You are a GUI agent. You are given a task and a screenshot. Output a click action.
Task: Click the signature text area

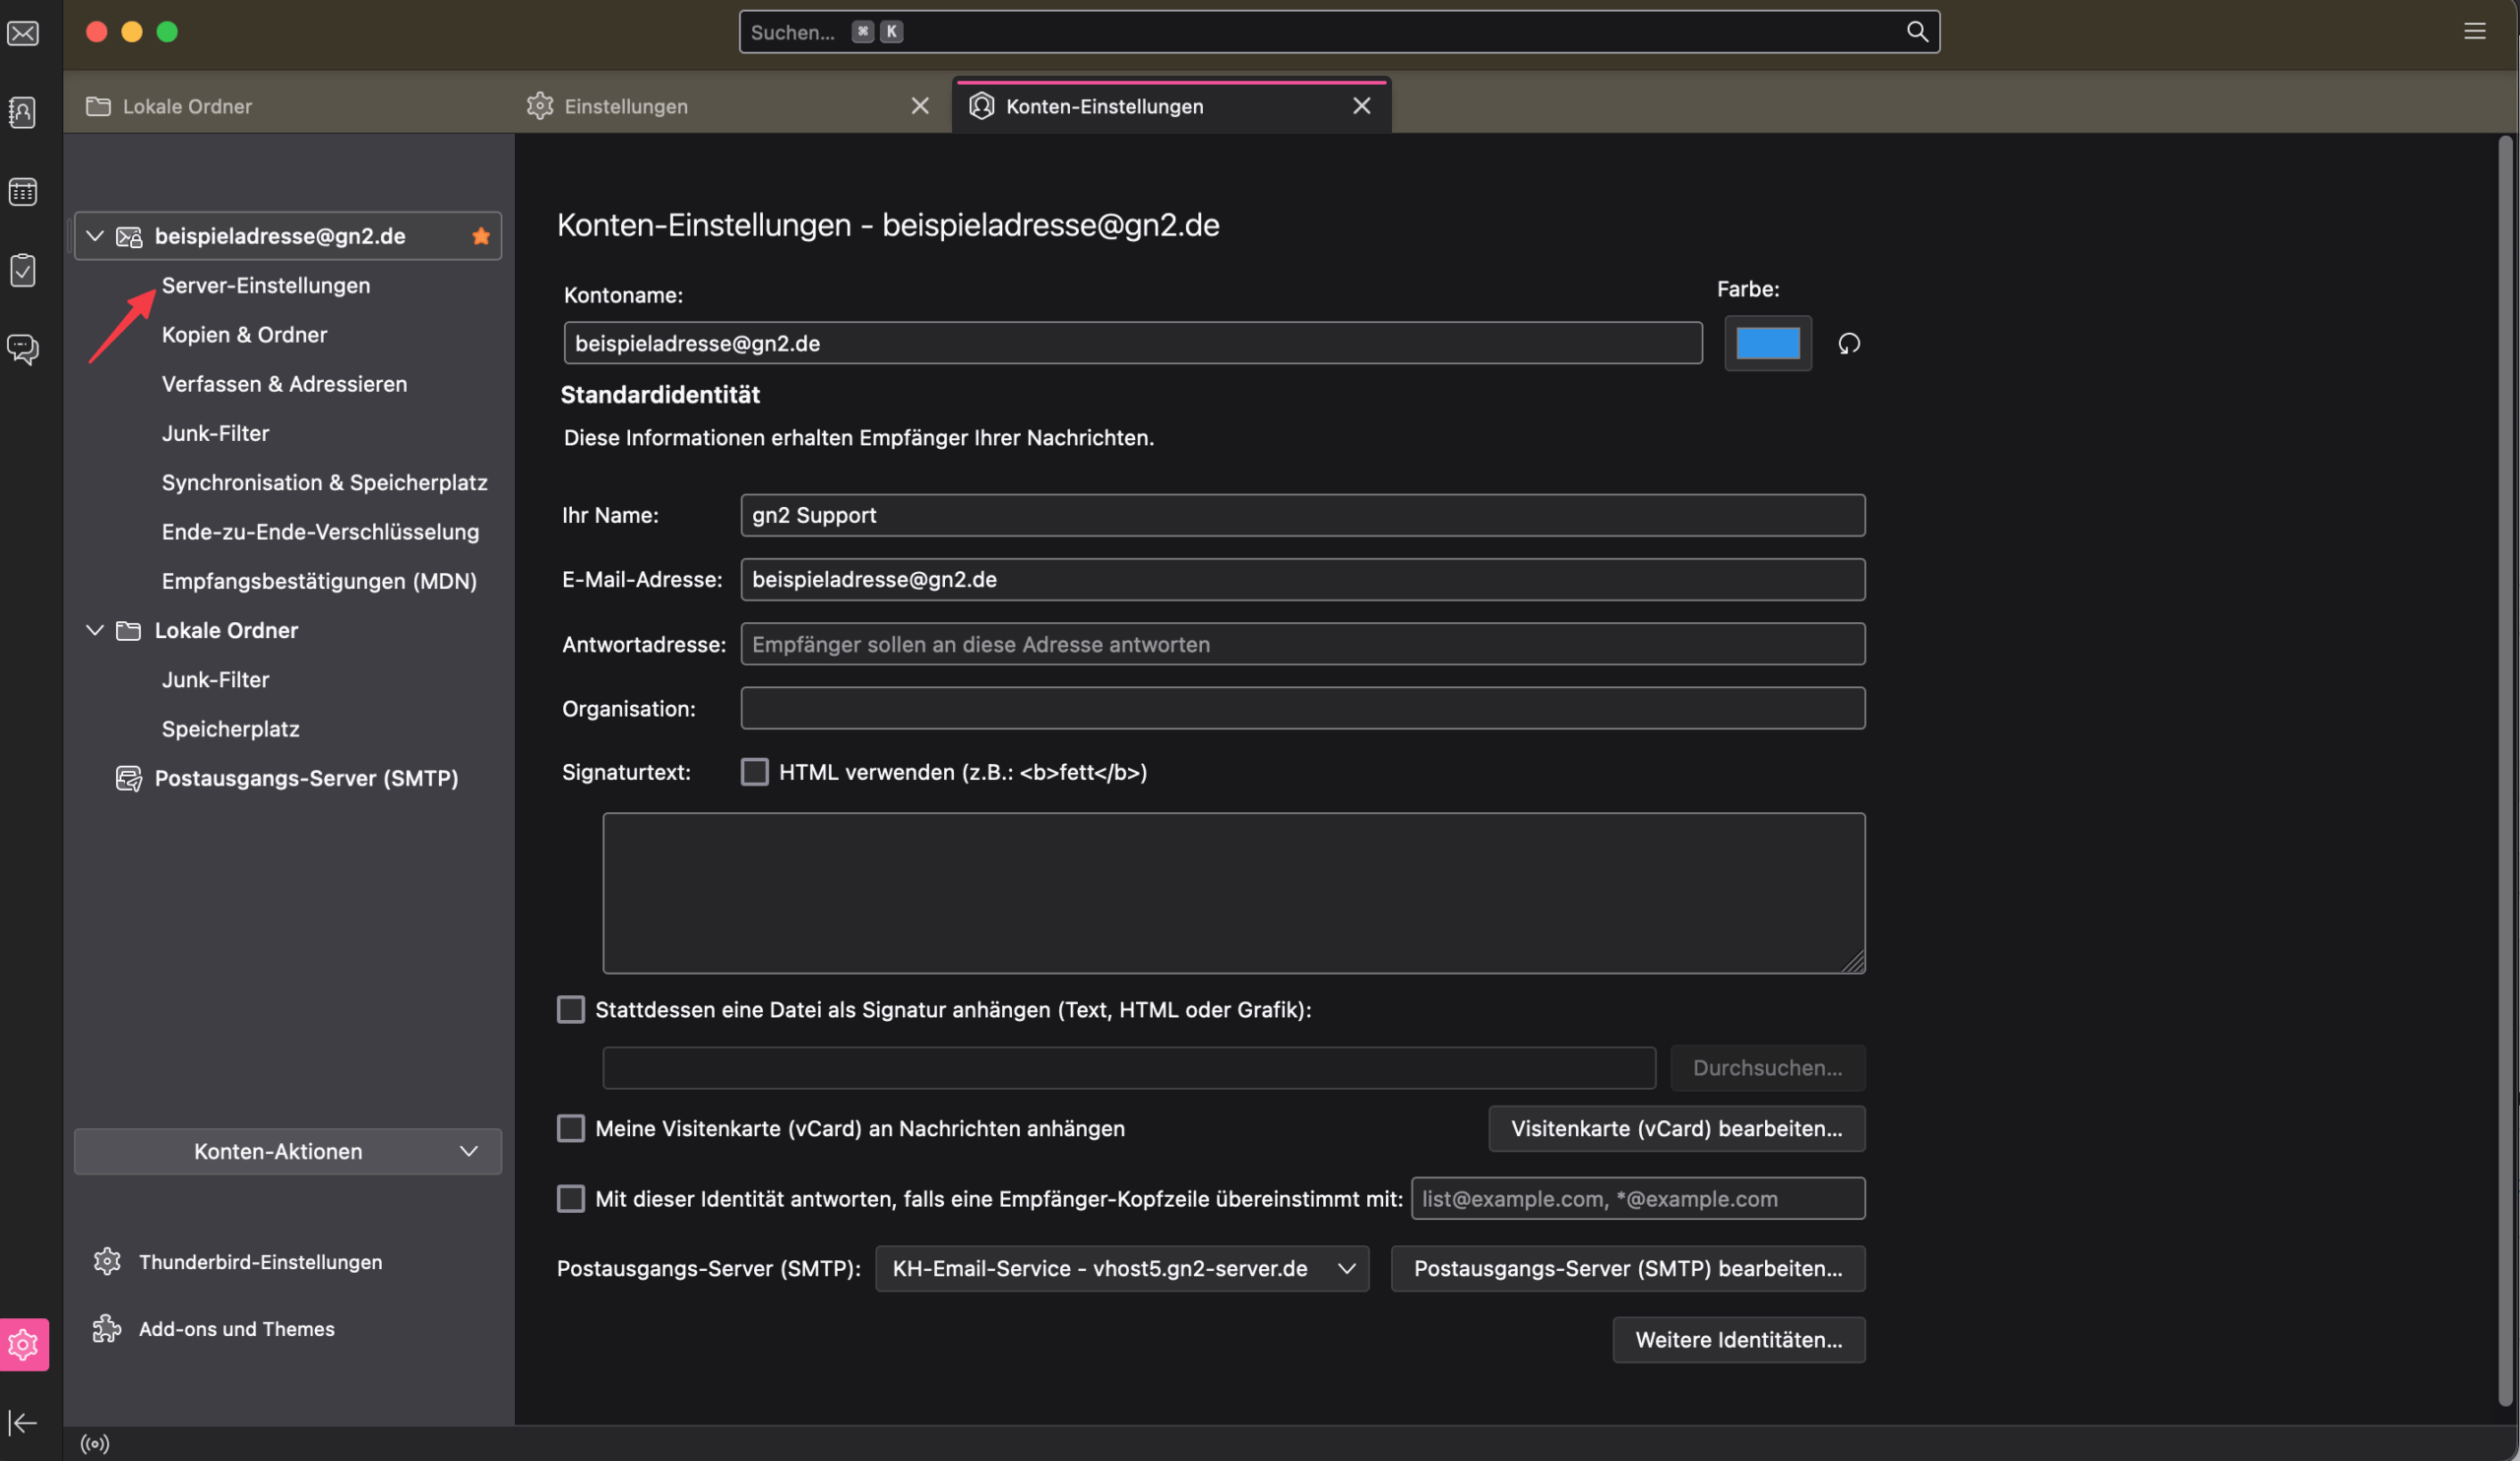pos(1234,893)
